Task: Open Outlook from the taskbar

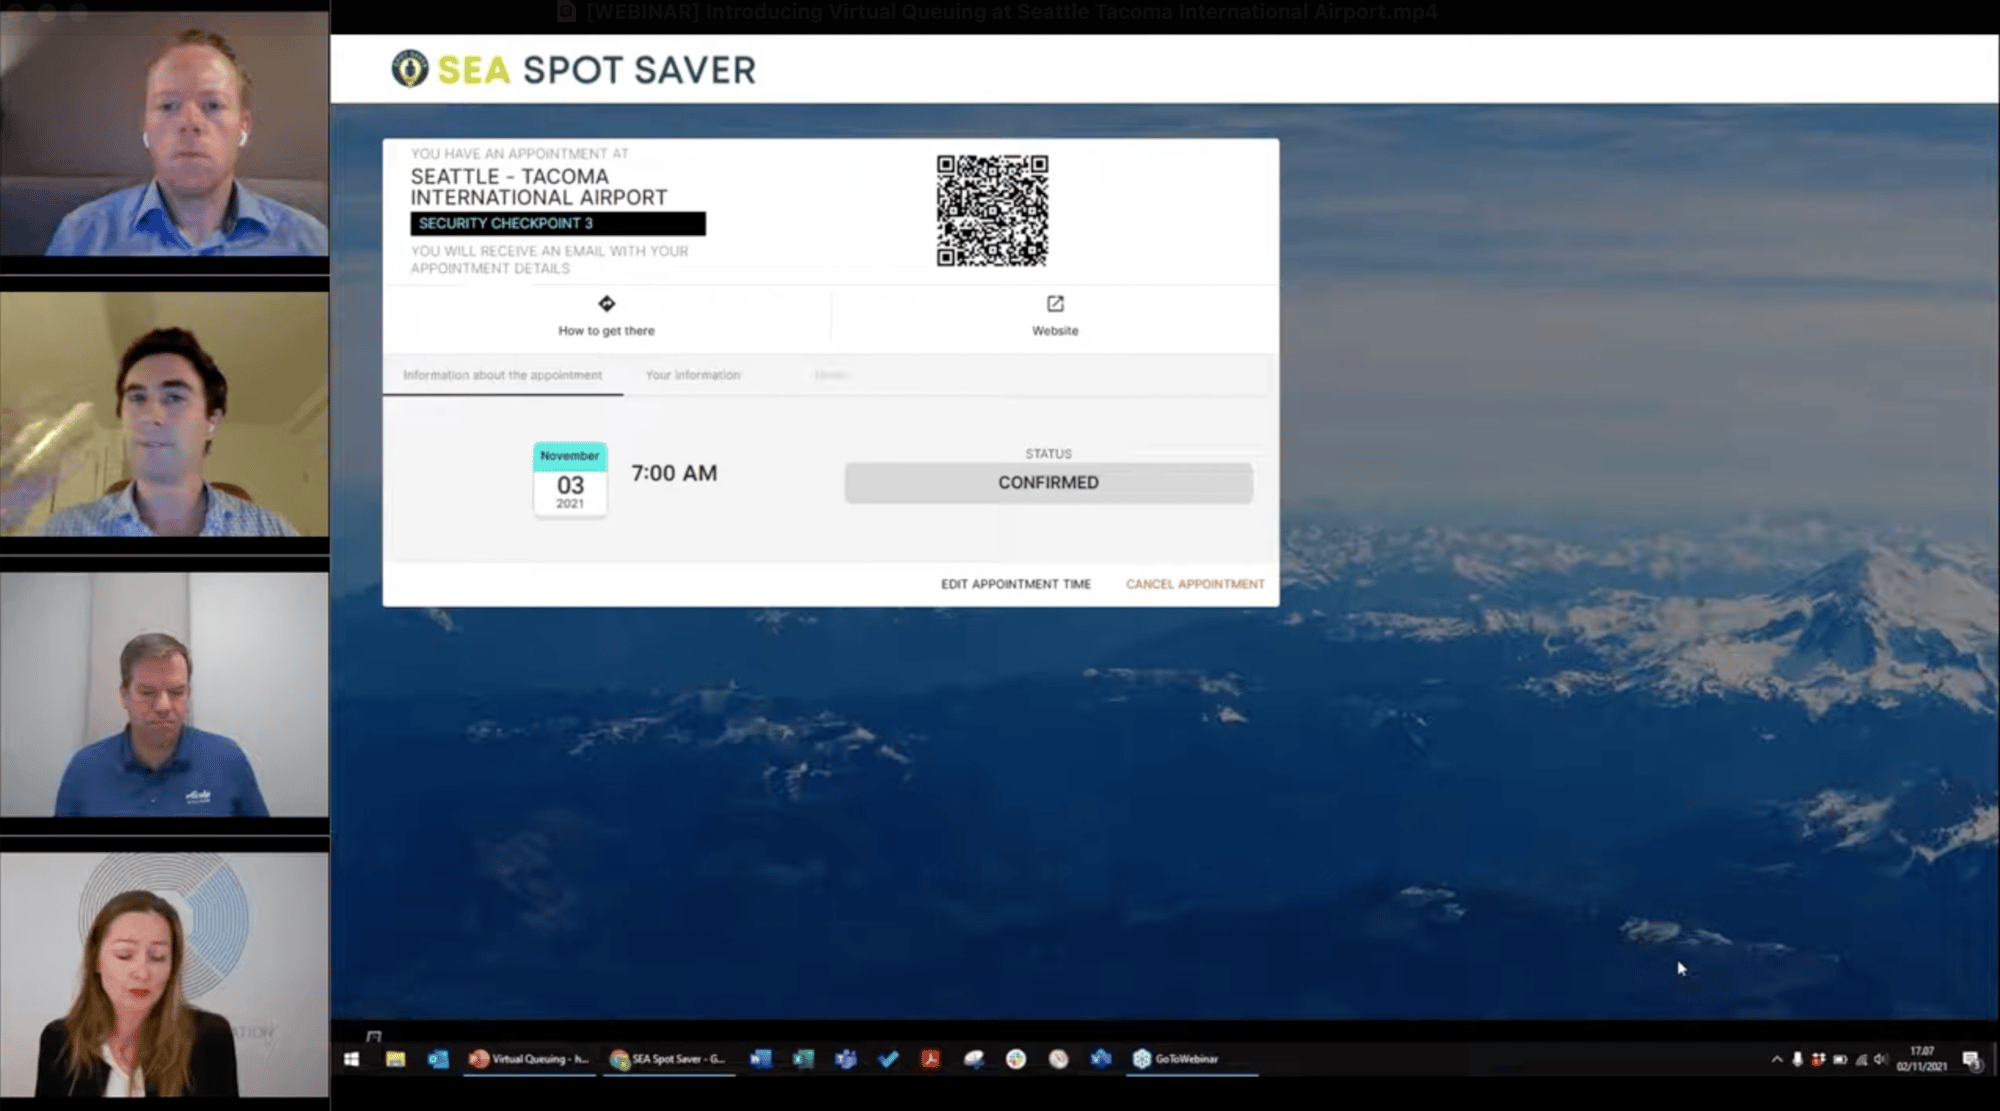Action: [x=438, y=1059]
